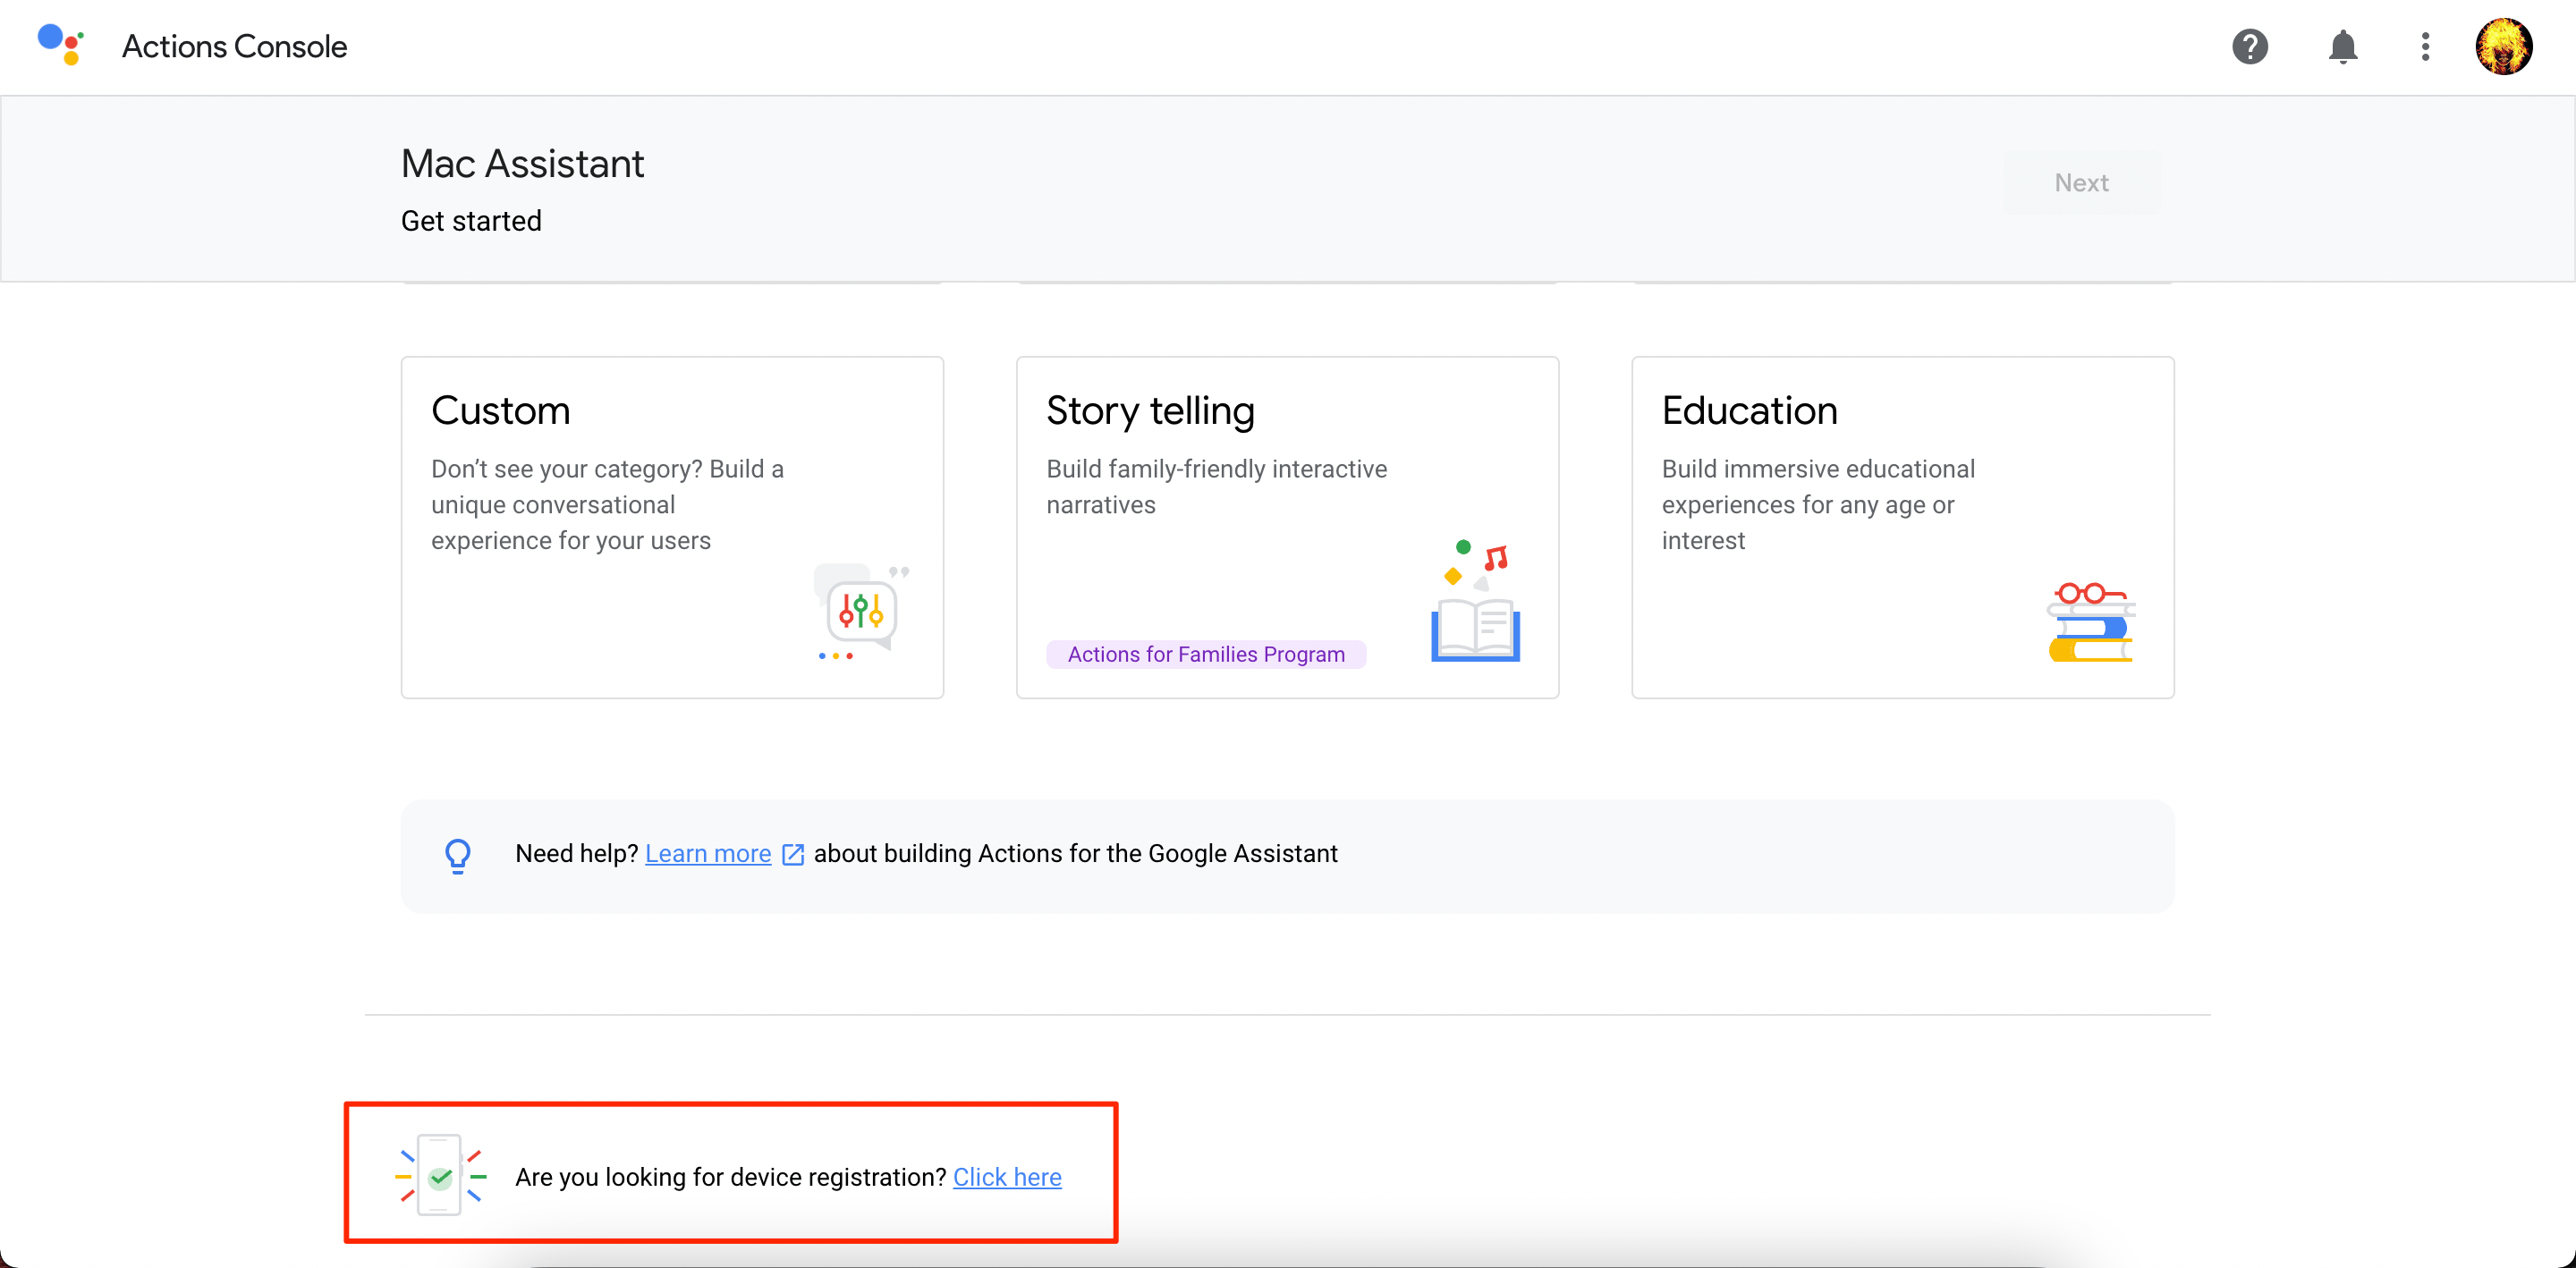Click the Actions for Families Program badge
Screen dimensions: 2576x1268
point(1205,654)
